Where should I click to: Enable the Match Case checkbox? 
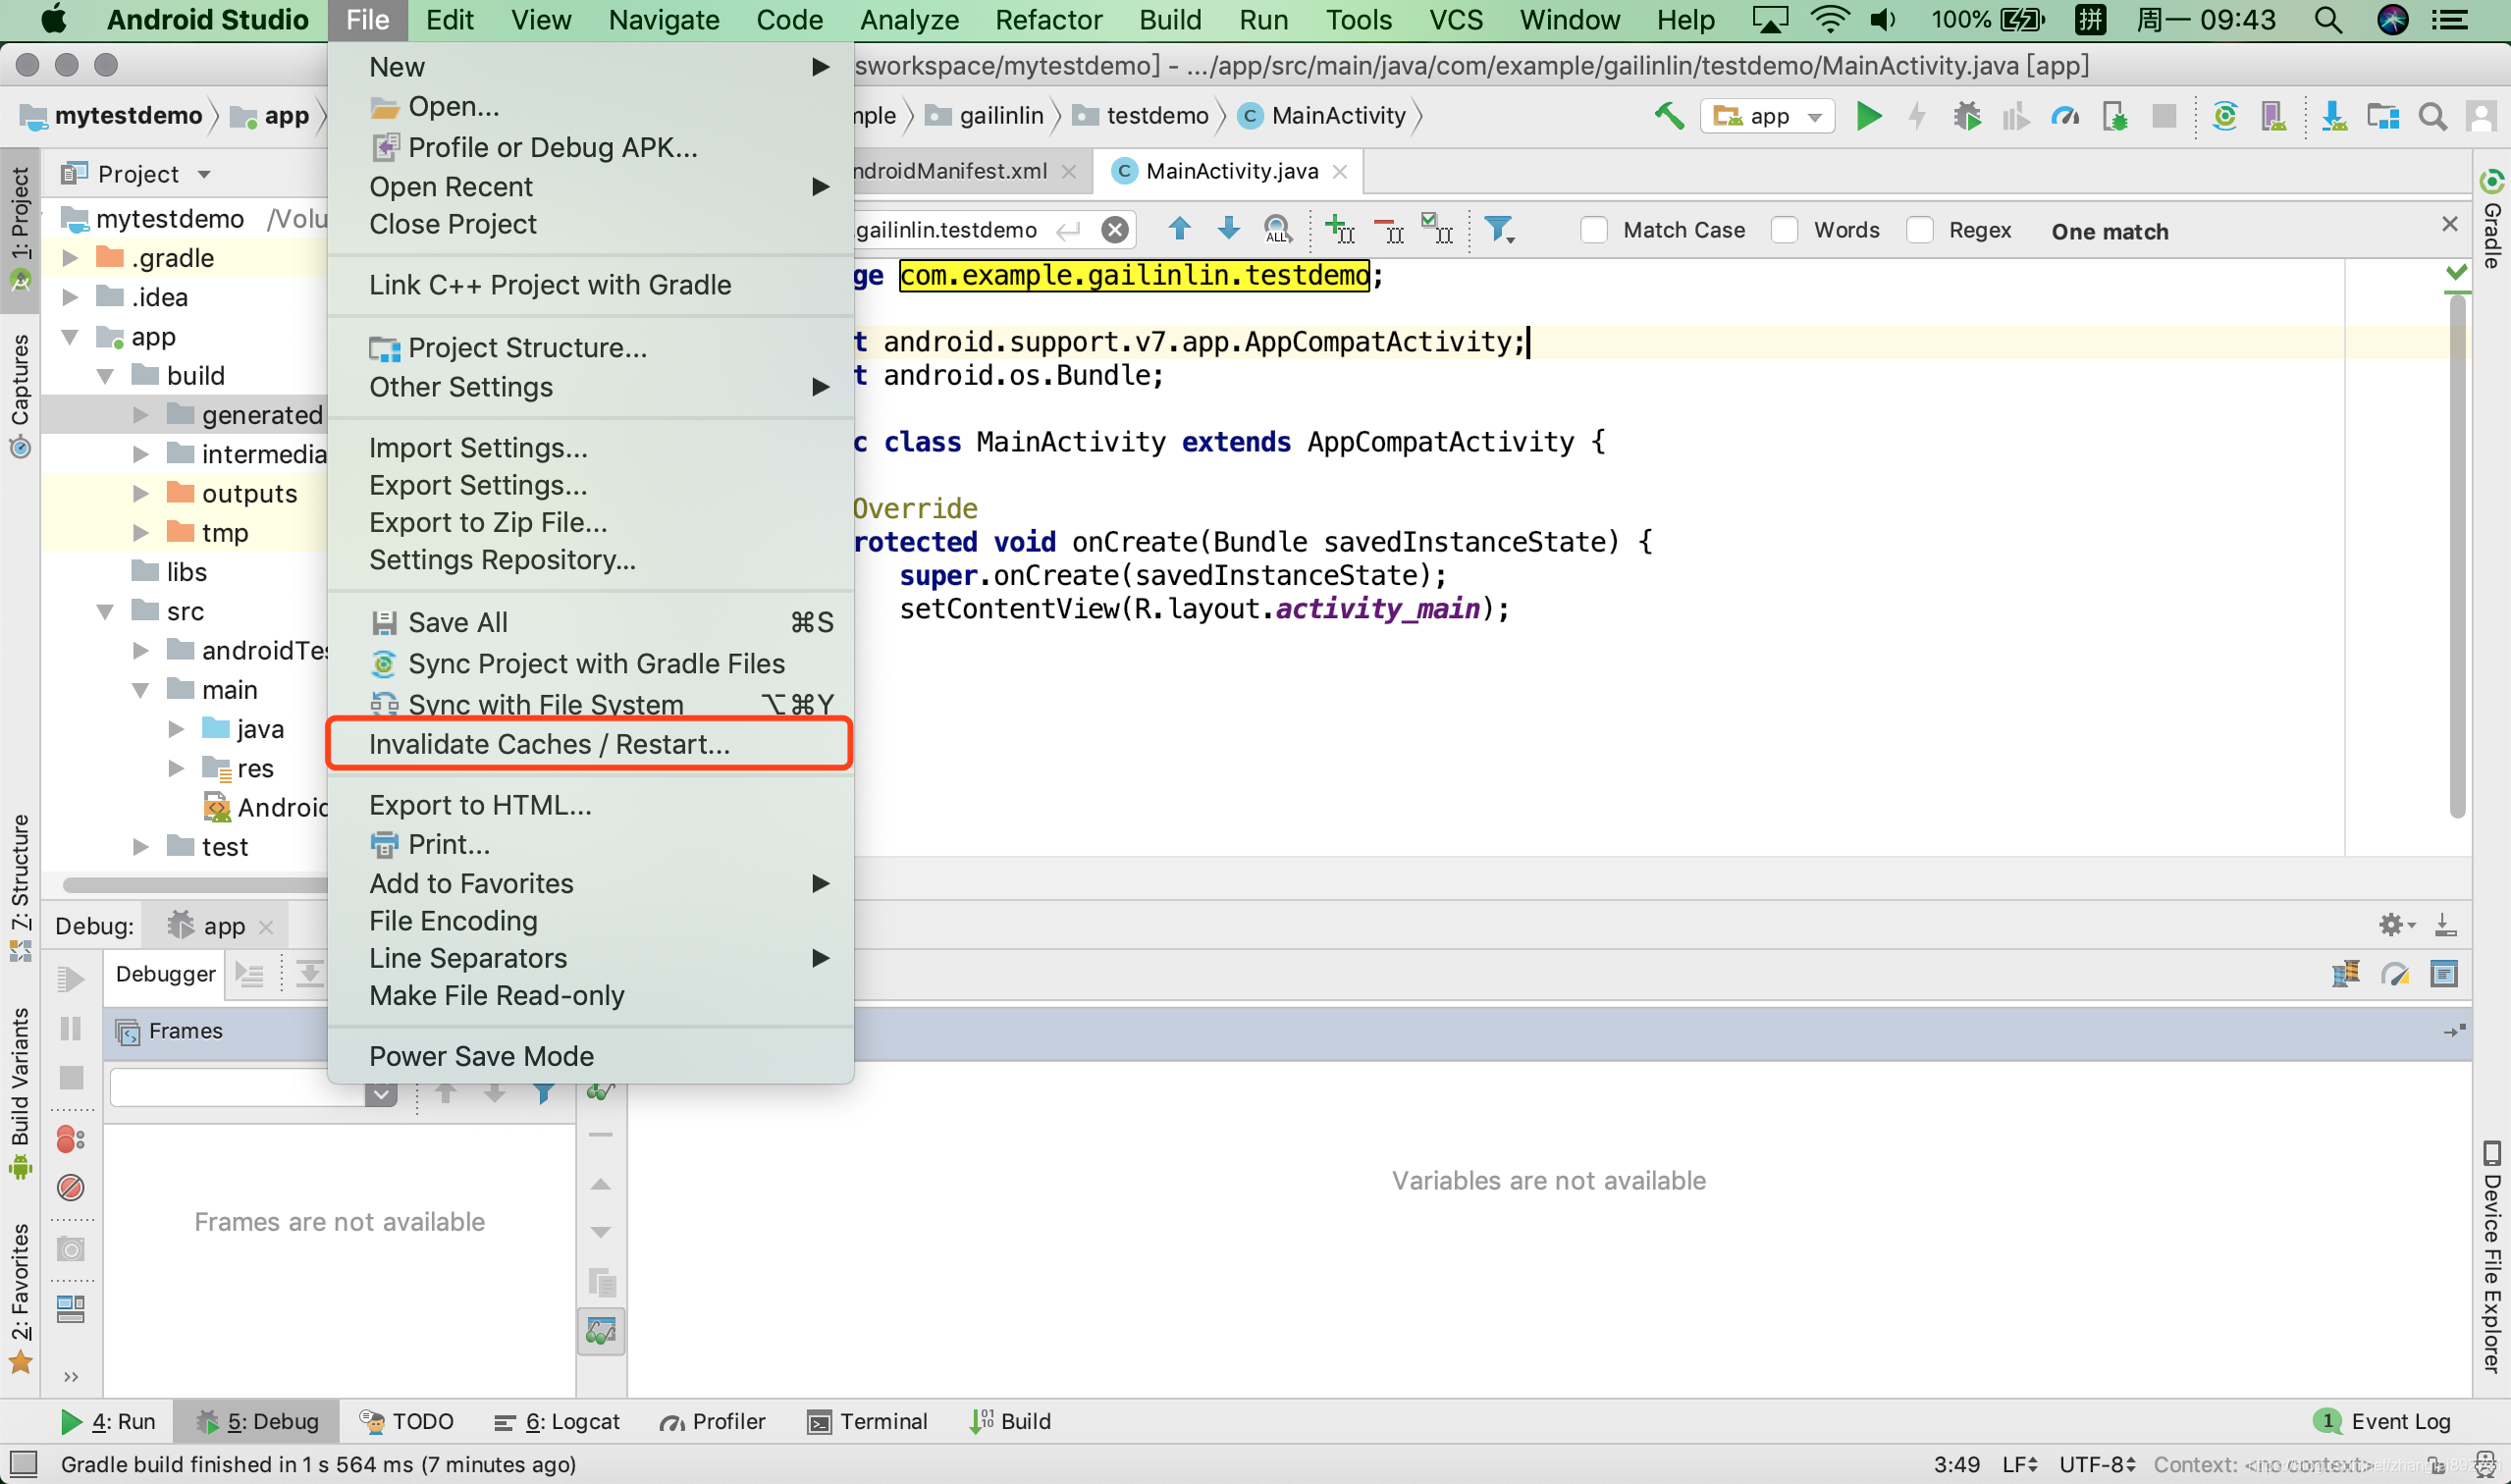(1594, 230)
